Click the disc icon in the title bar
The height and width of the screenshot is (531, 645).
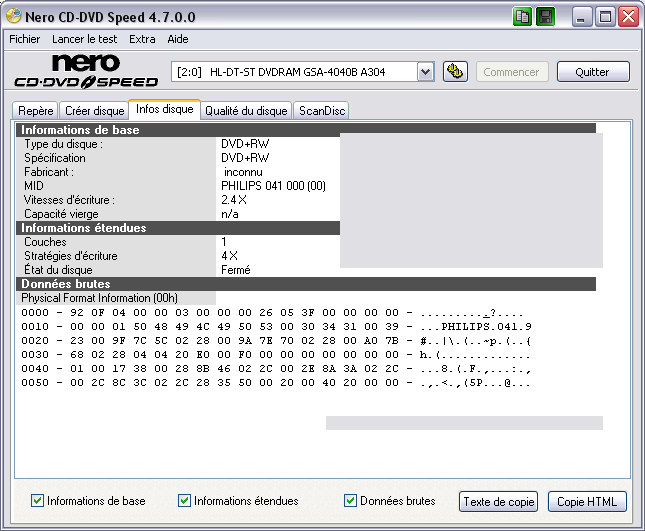coord(14,17)
